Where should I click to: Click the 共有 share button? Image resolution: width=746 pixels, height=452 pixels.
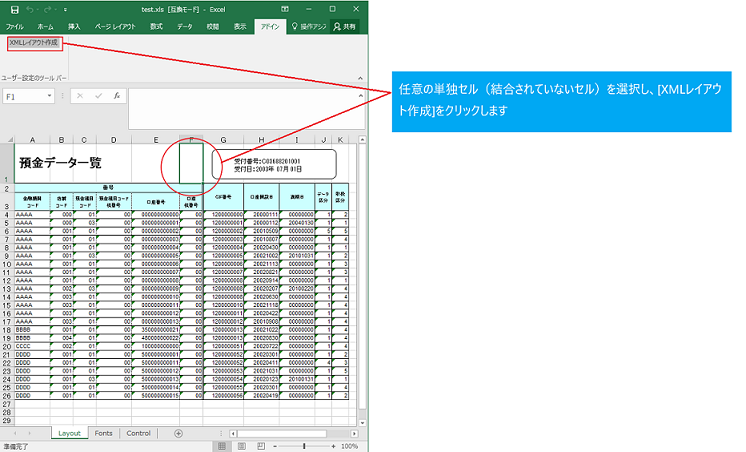[x=344, y=27]
